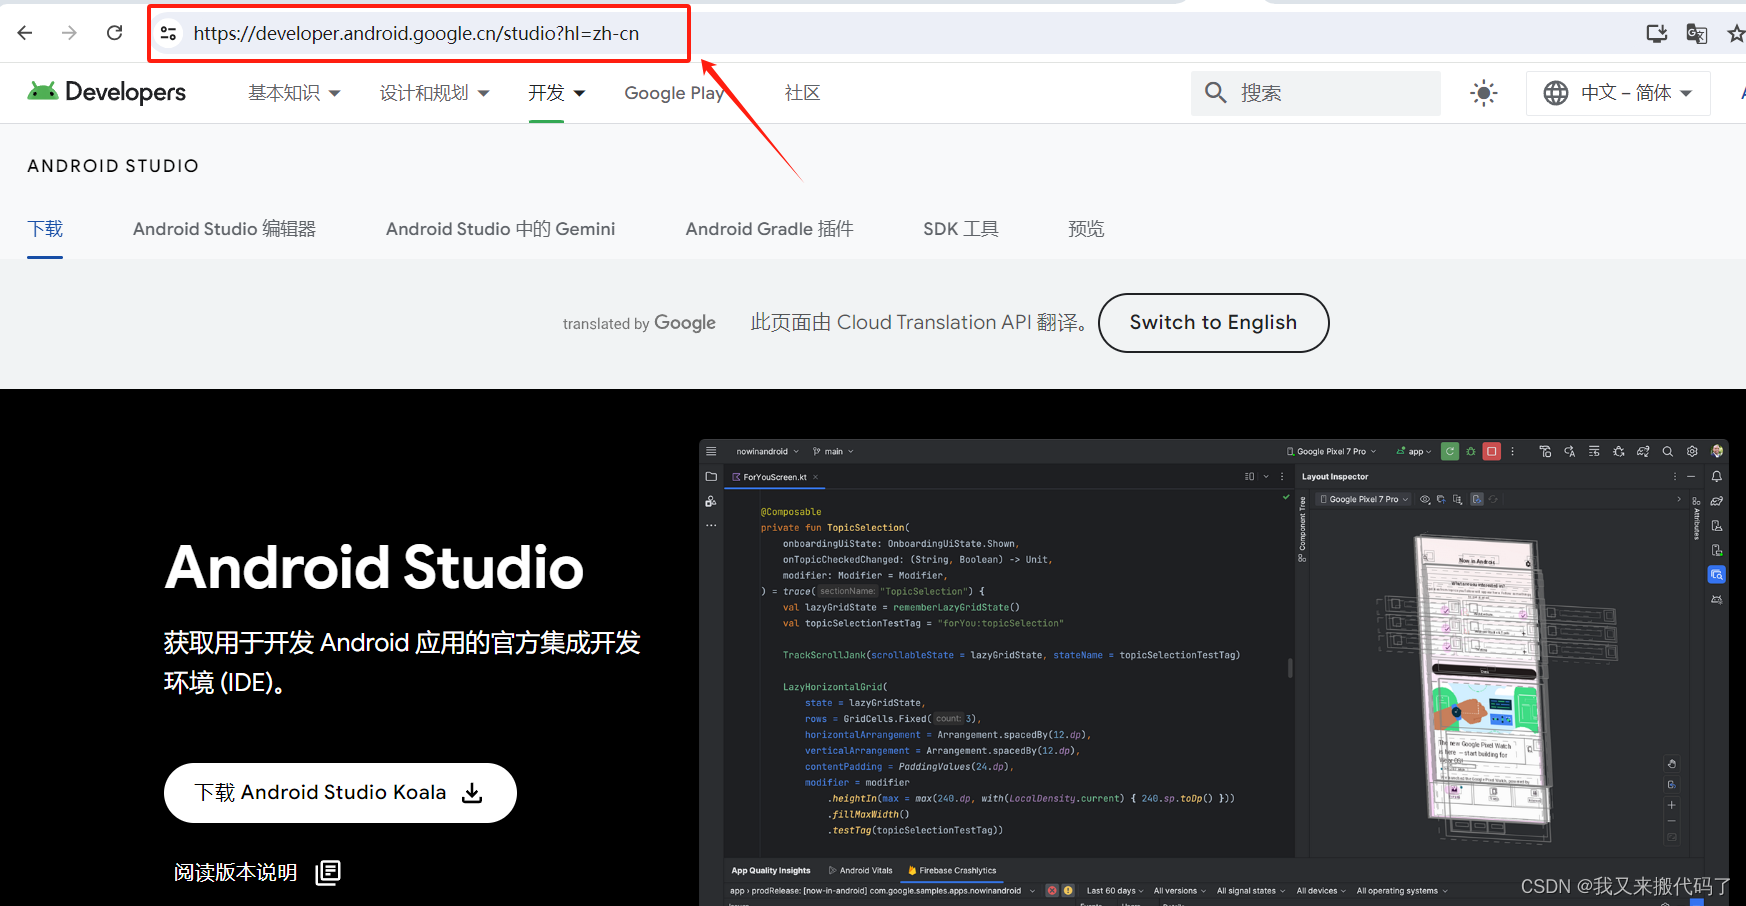Screen dimensions: 1746x906
Task: Click into the 搜索 search field
Action: [x=1316, y=93]
